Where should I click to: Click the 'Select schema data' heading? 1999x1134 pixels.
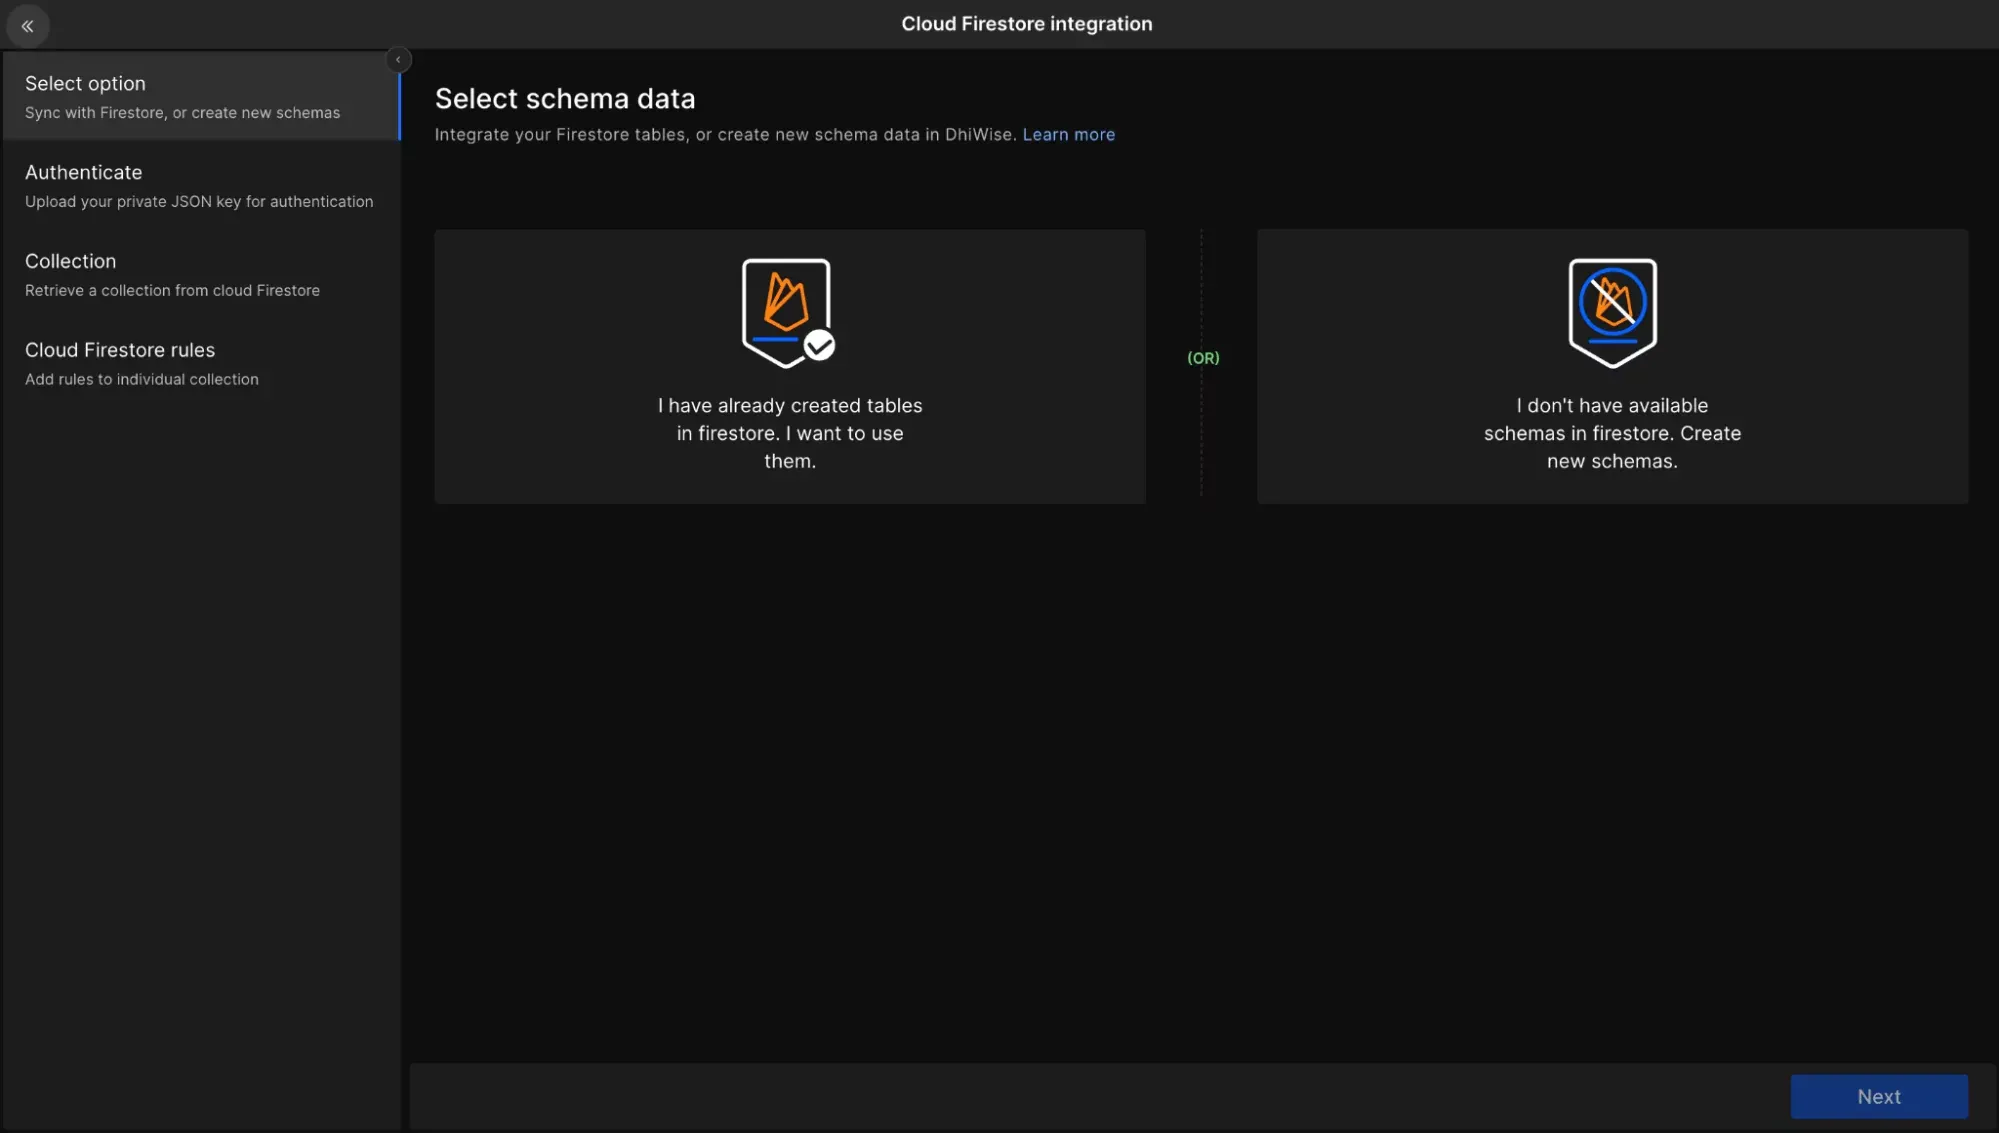565,99
